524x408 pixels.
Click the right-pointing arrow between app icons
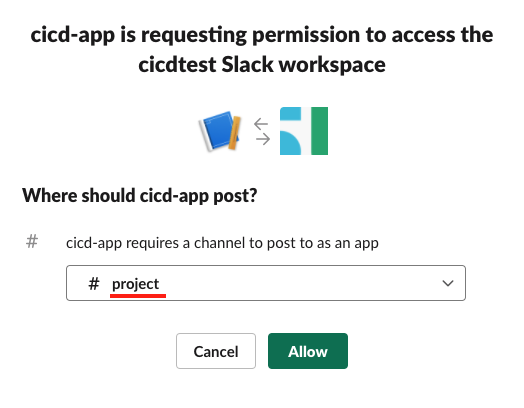click(263, 139)
